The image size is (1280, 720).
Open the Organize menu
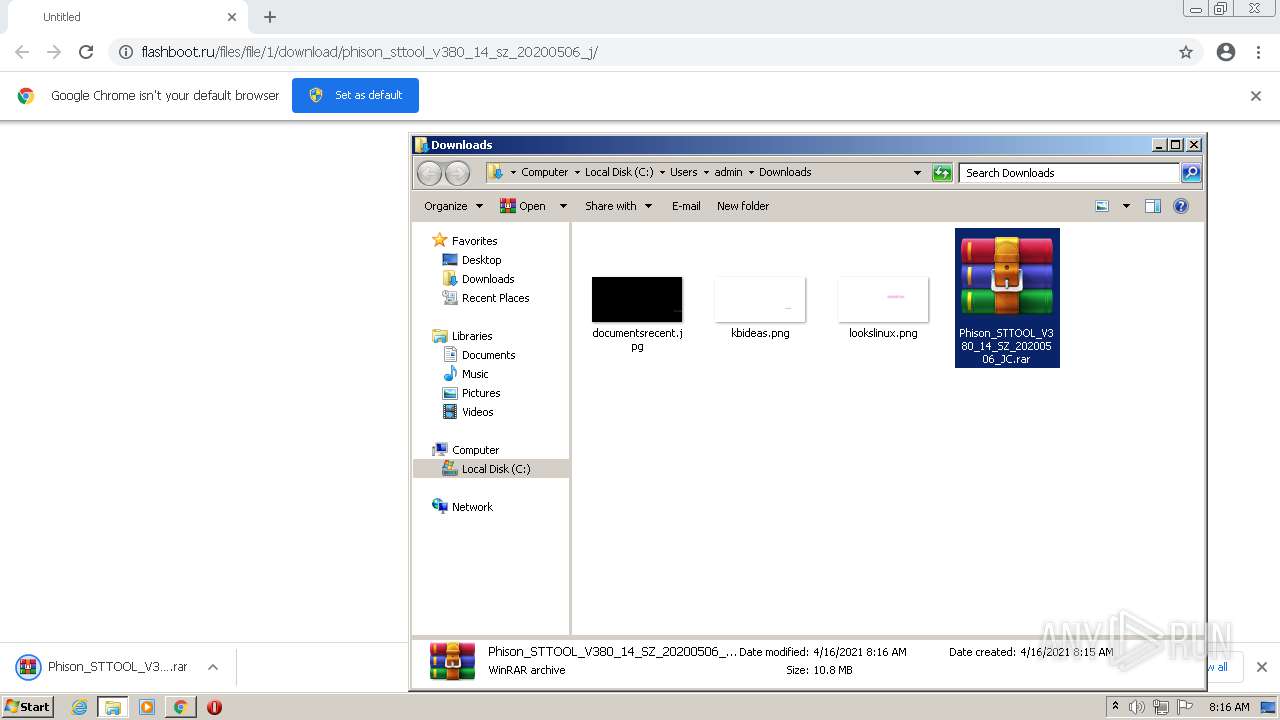click(453, 206)
